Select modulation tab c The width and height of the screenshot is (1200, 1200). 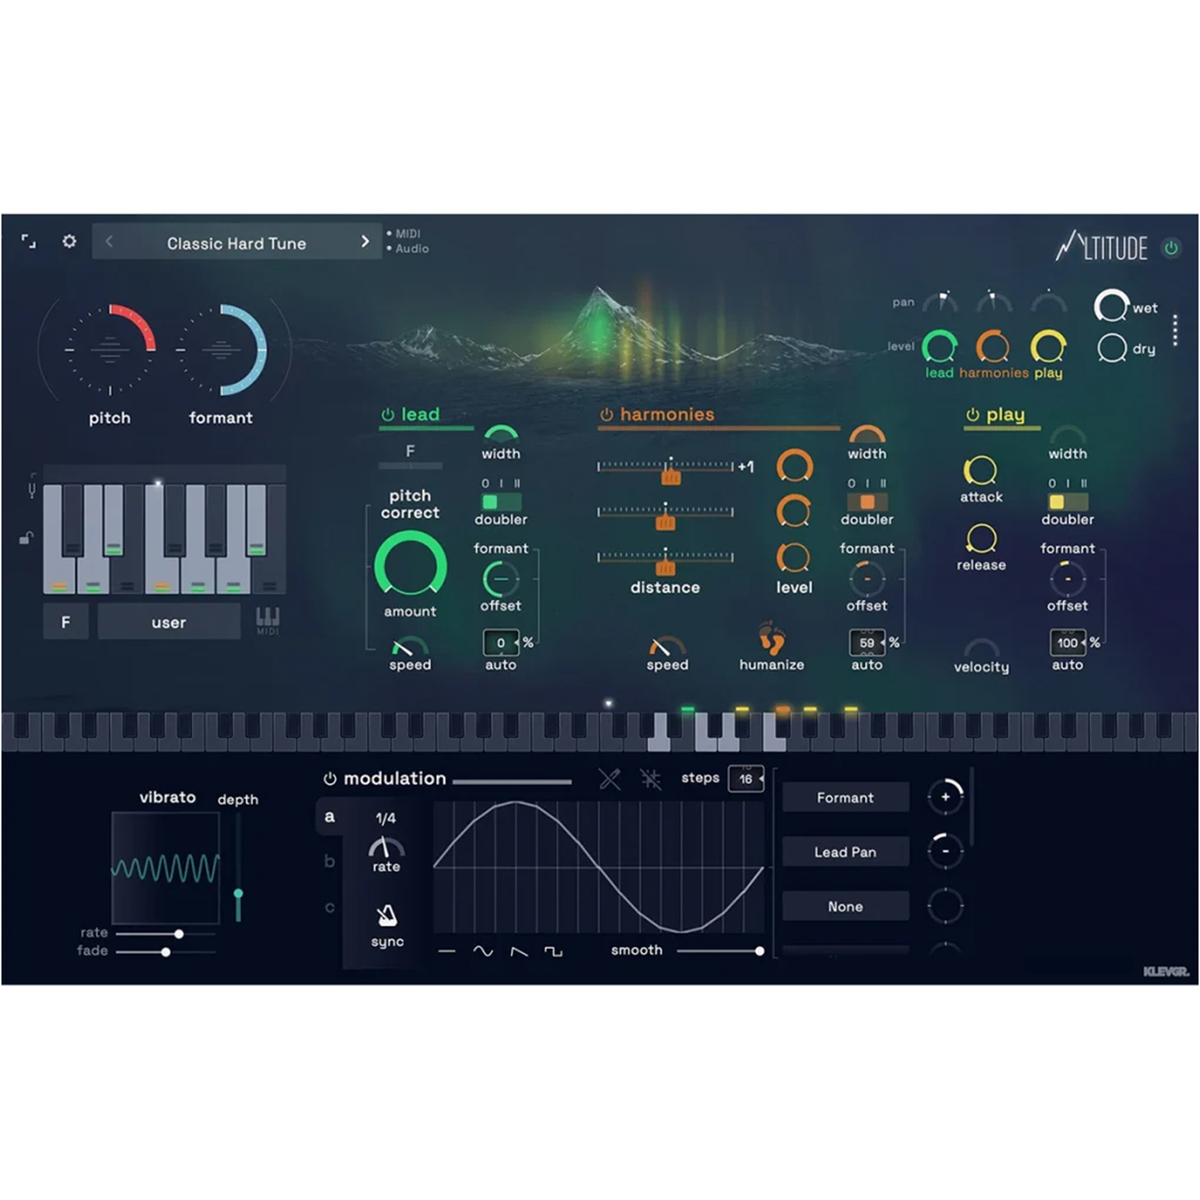click(x=330, y=908)
